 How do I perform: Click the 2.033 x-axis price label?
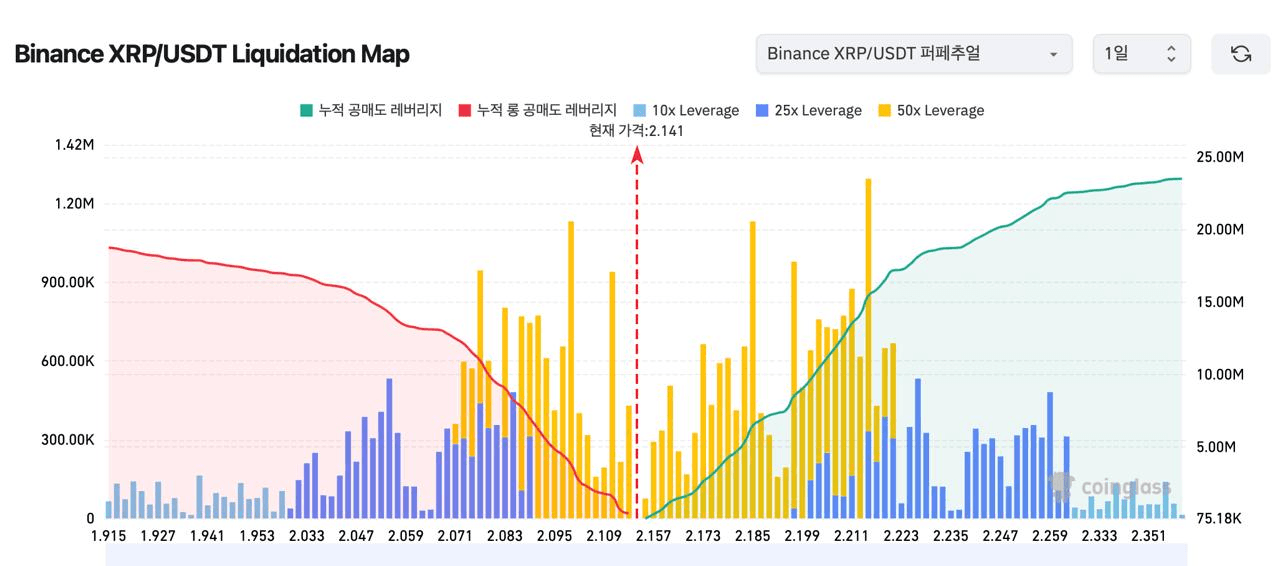[x=307, y=536]
